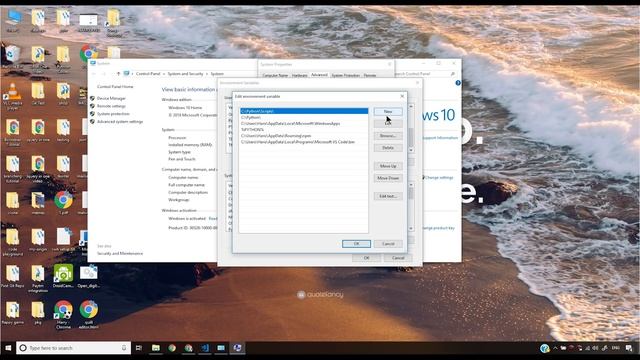Click the pkg folder desktop icon

pos(38,313)
